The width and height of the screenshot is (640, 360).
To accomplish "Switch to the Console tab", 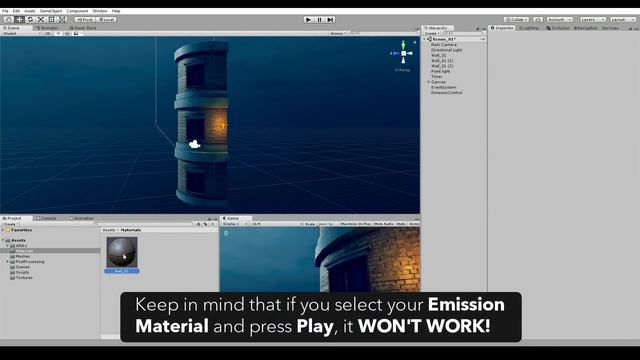I will pyautogui.click(x=47, y=218).
